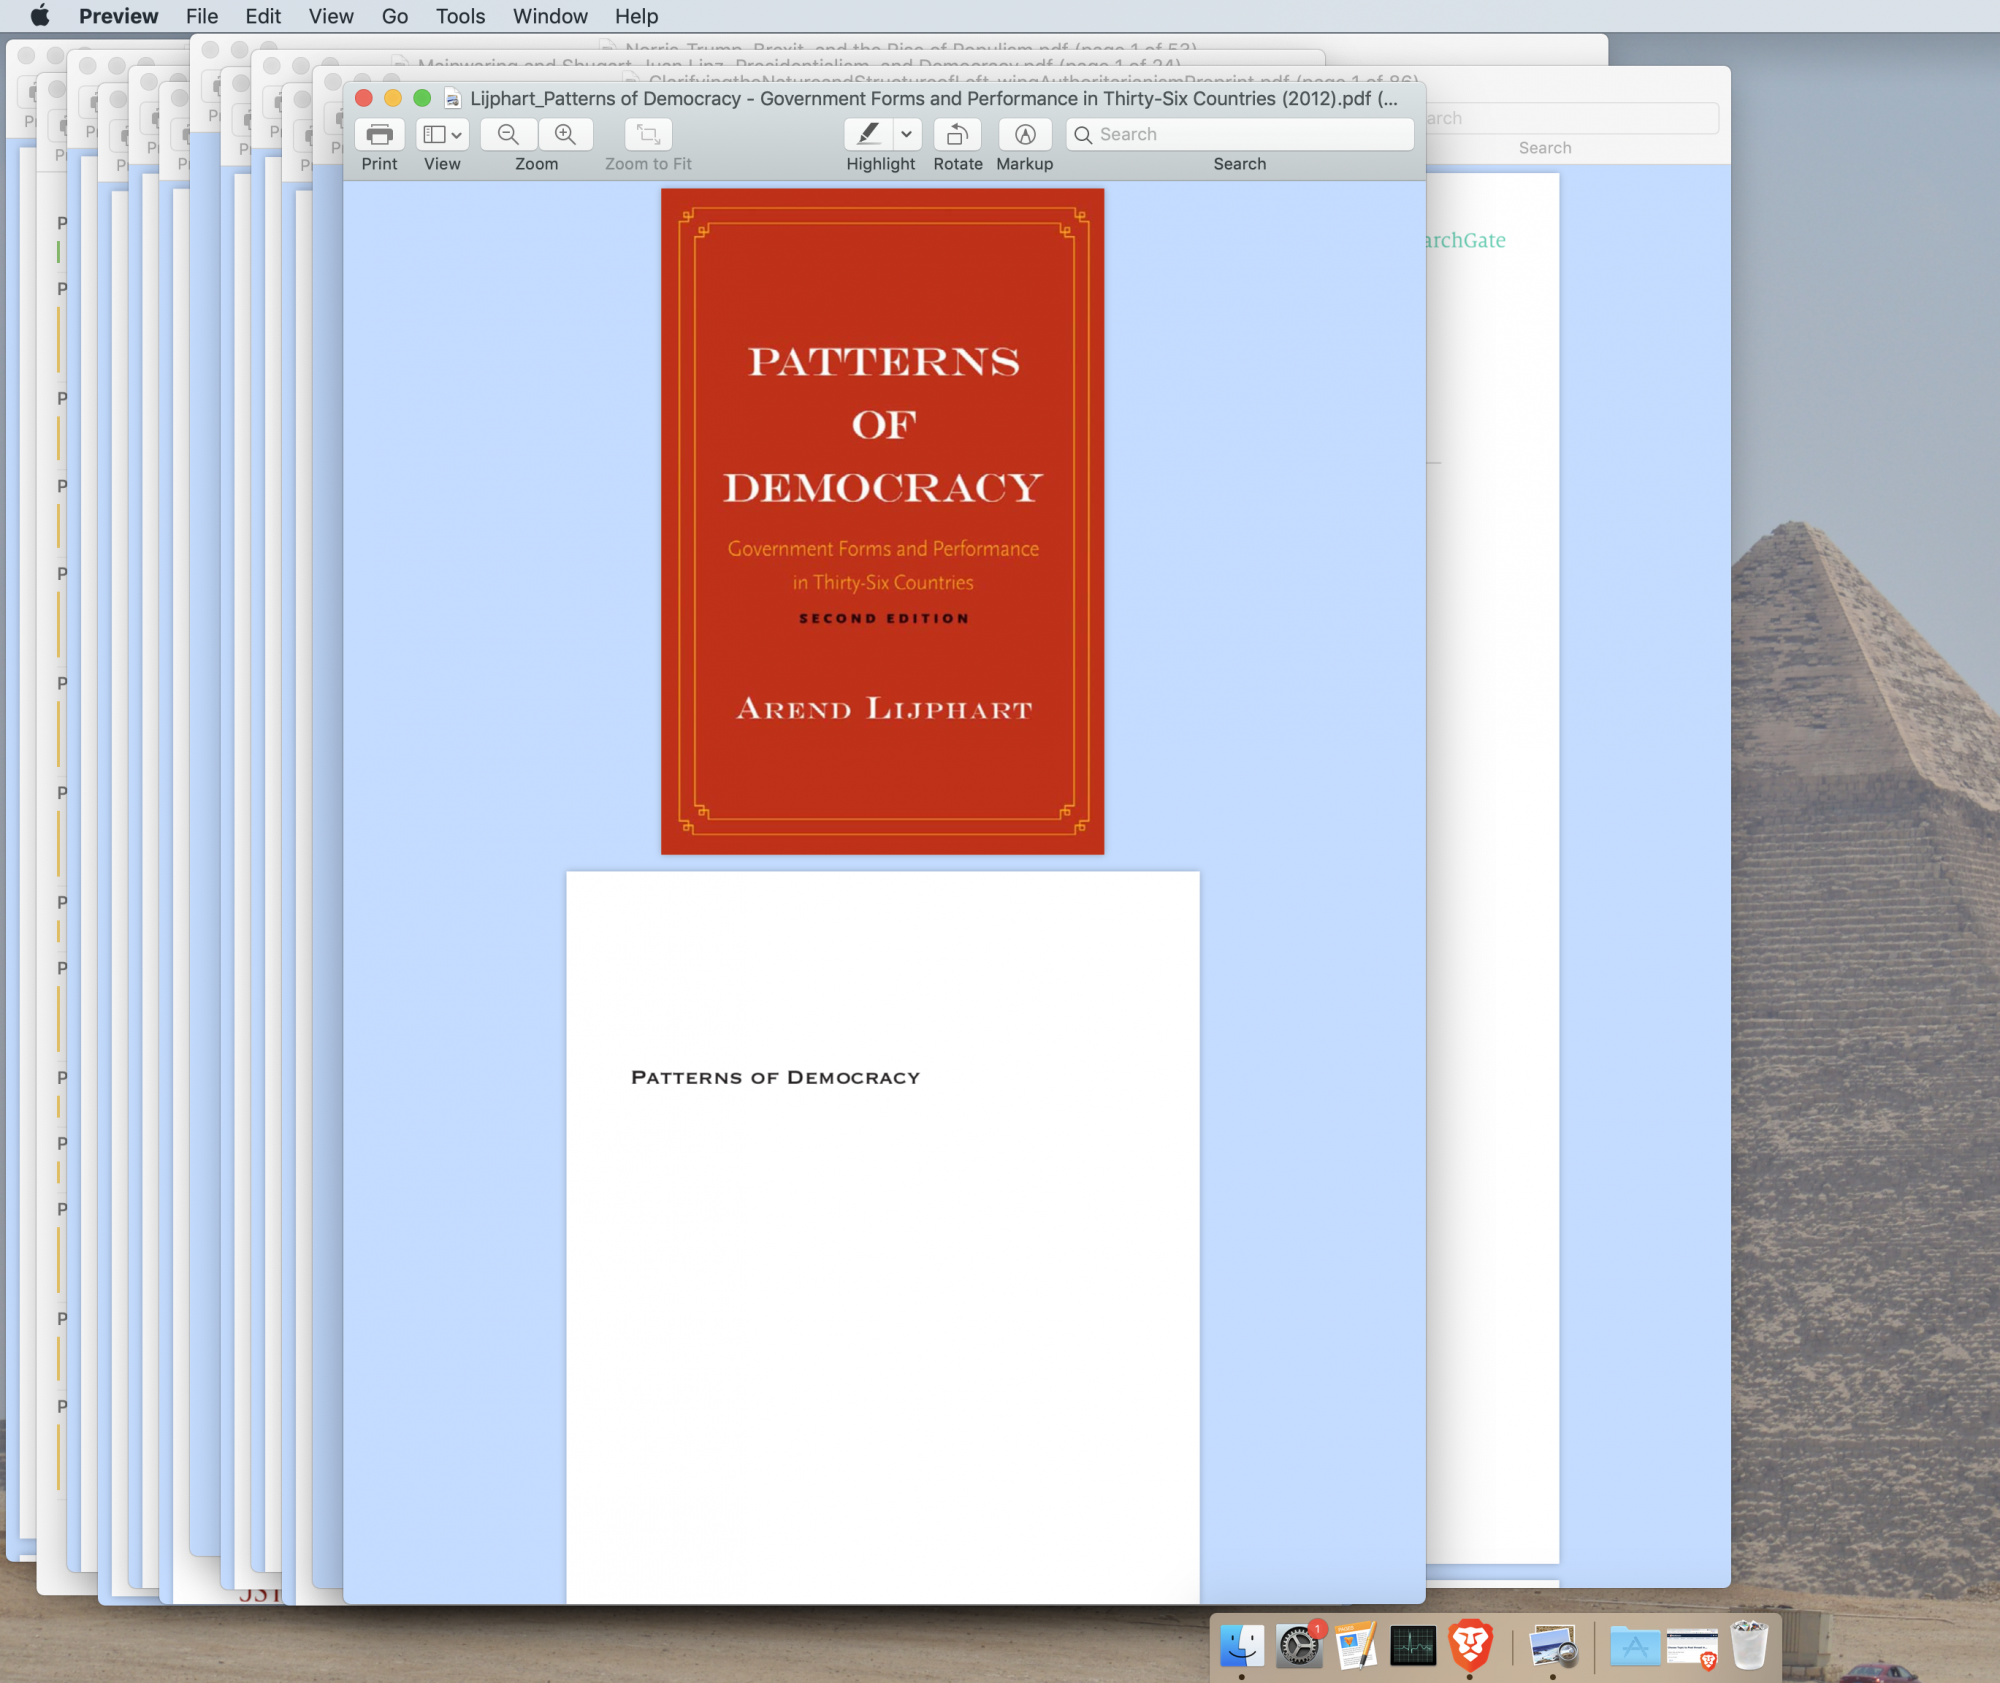Close the Lijphart PDF window
This screenshot has width=2000, height=1683.
364,98
